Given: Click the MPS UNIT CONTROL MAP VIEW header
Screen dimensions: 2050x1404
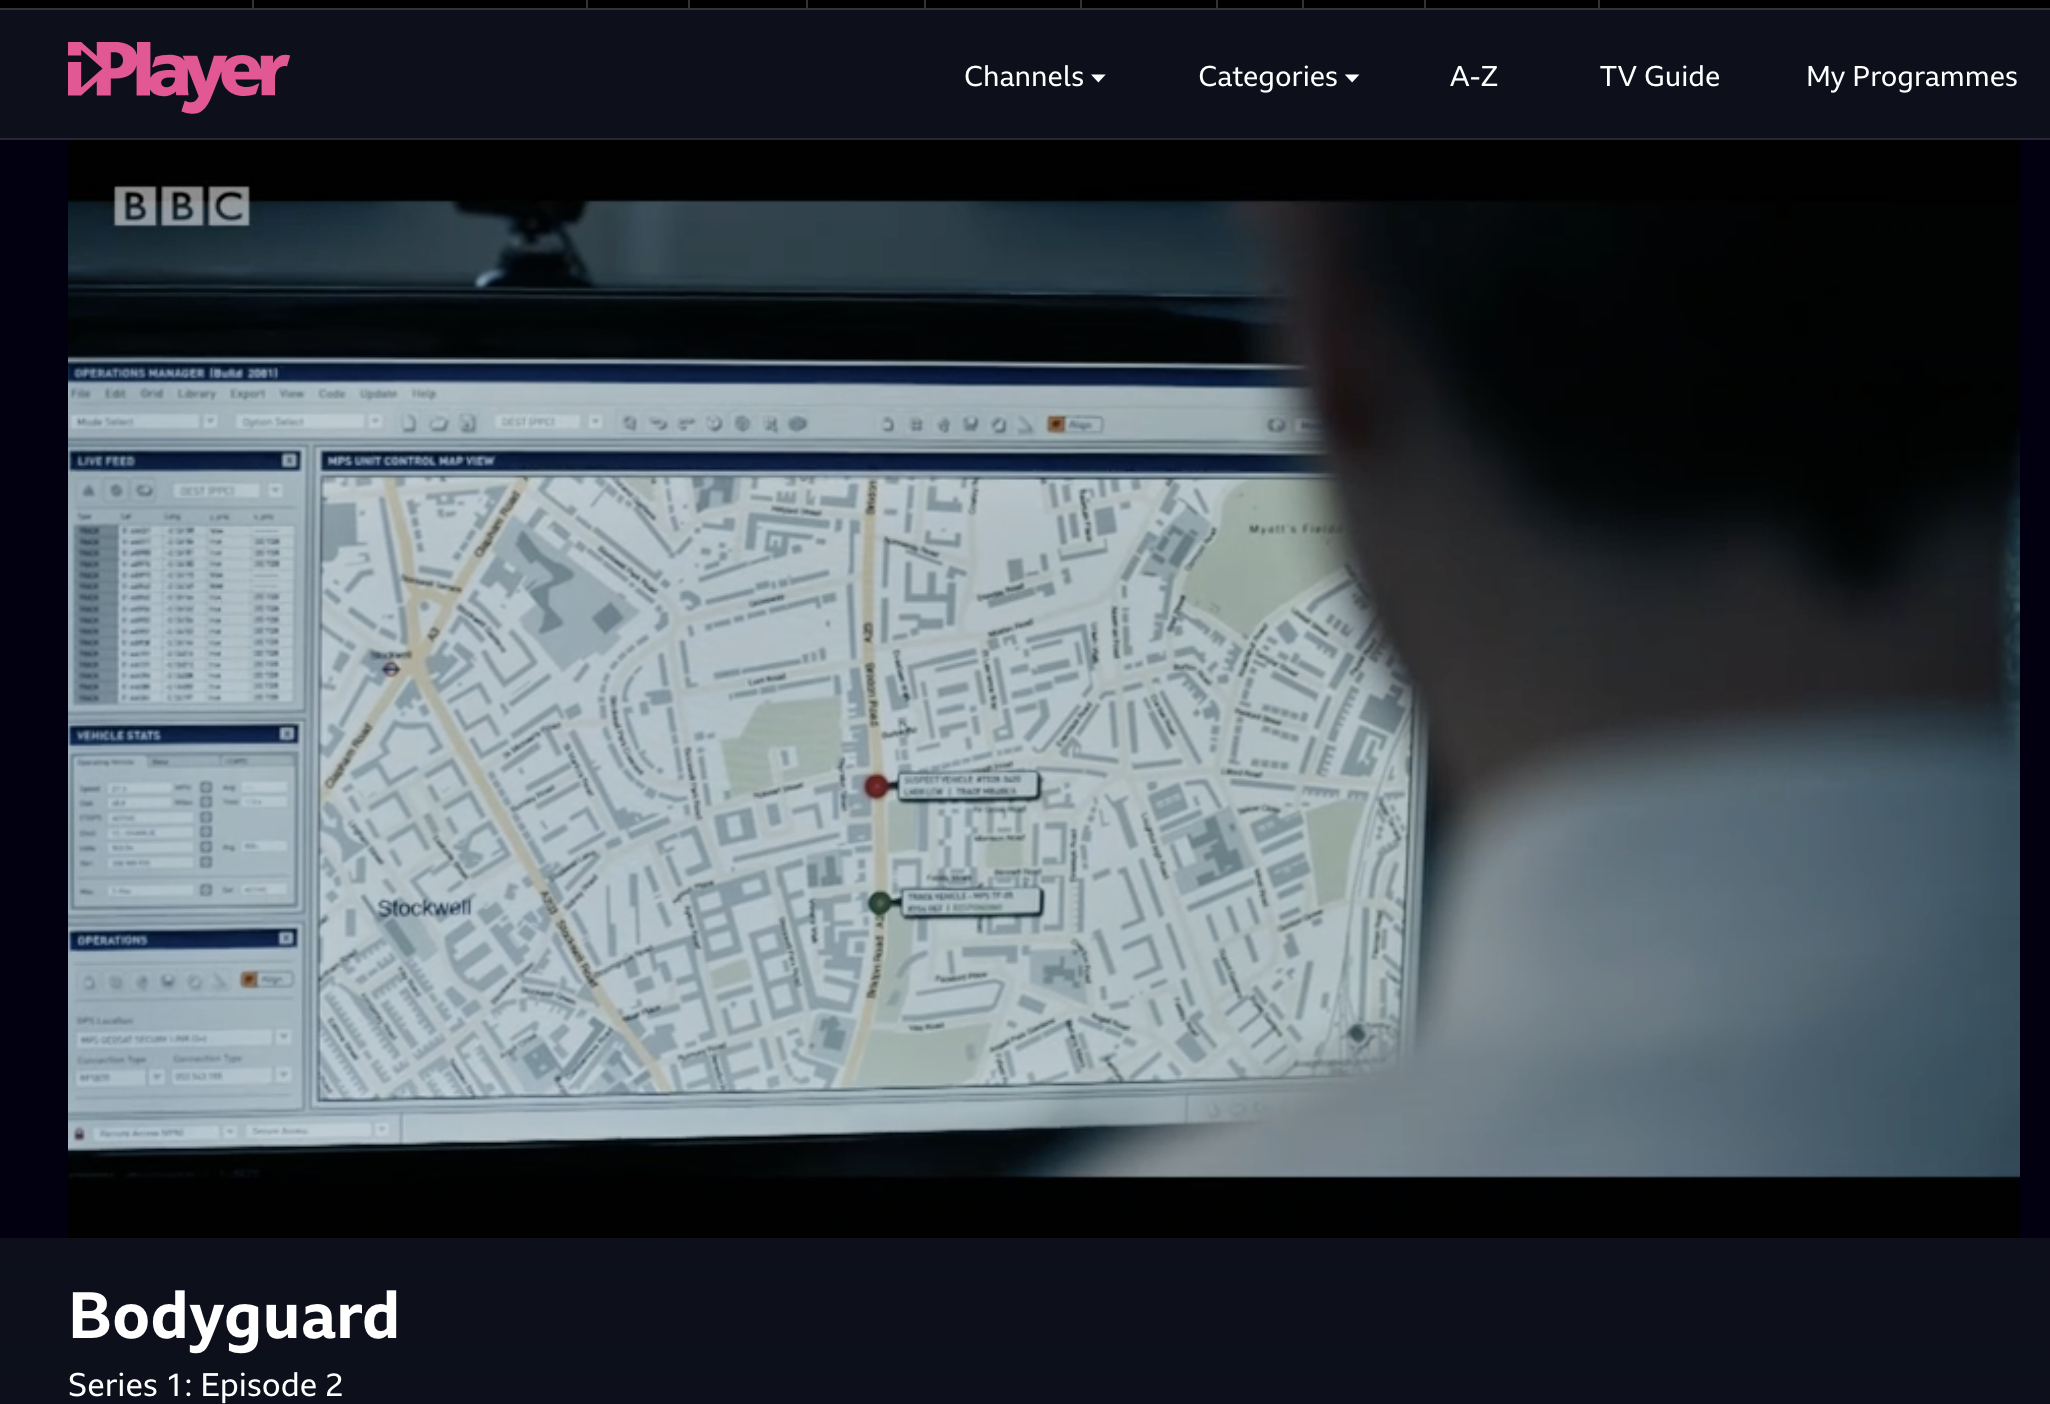Looking at the screenshot, I should pyautogui.click(x=410, y=461).
